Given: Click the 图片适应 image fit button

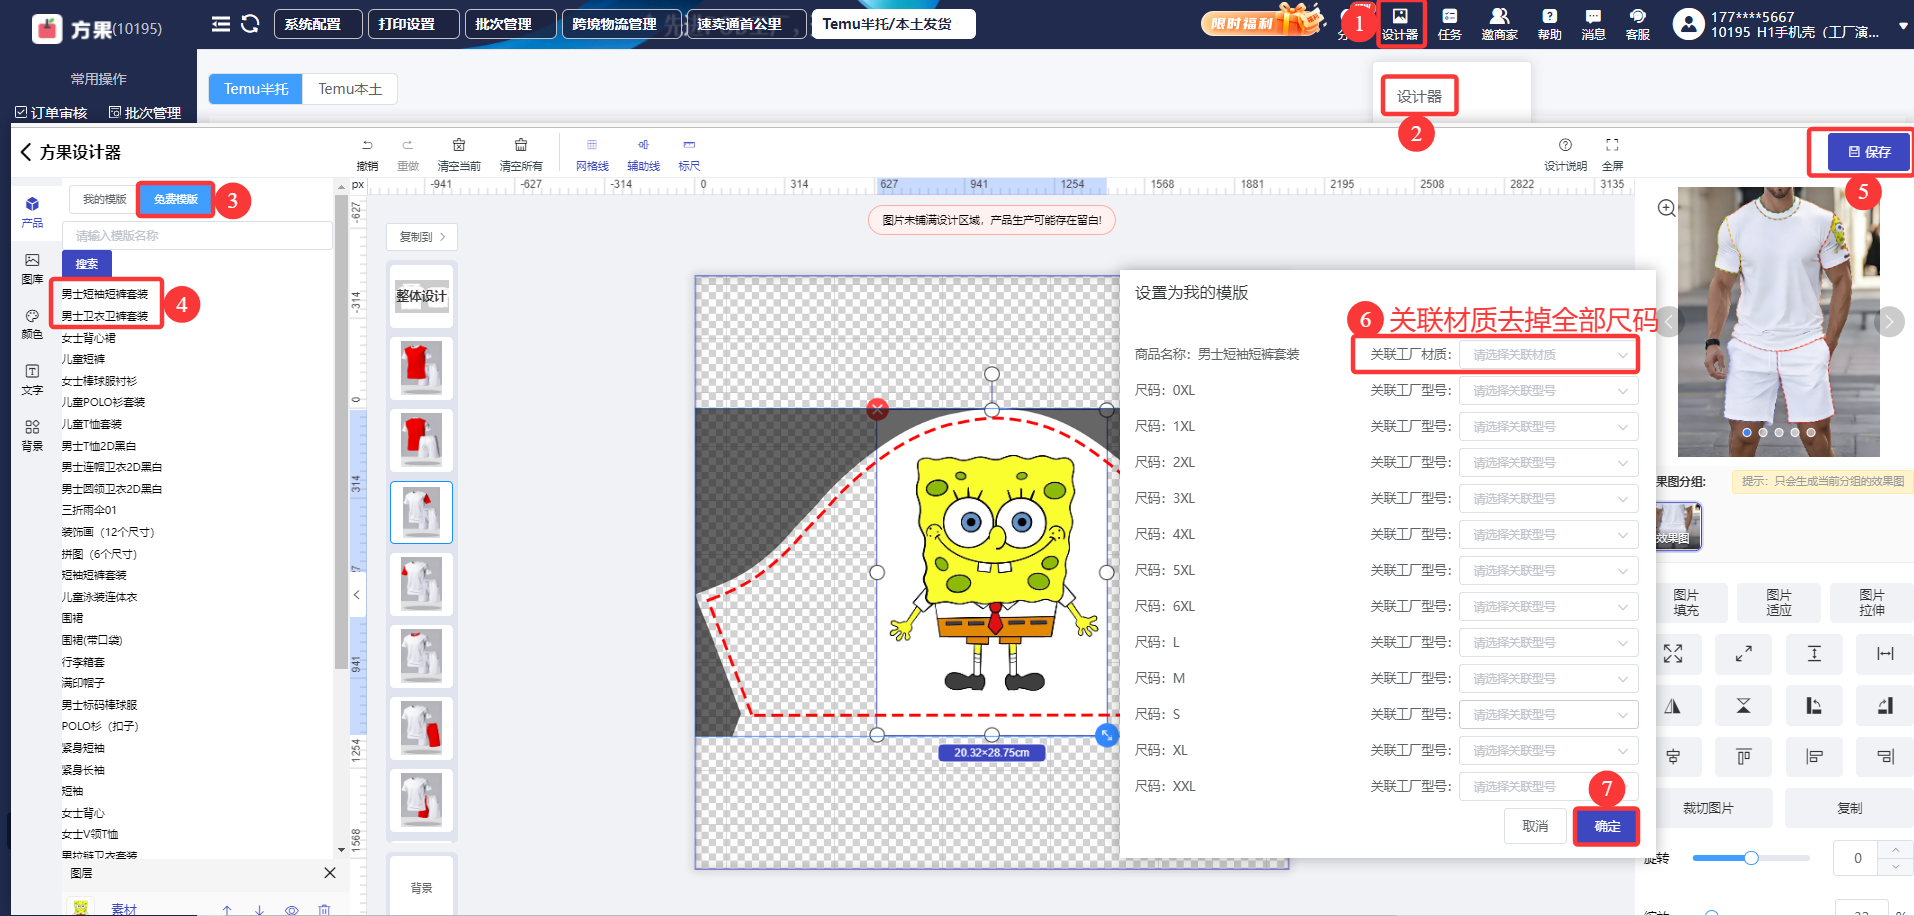Looking at the screenshot, I should coord(1778,602).
